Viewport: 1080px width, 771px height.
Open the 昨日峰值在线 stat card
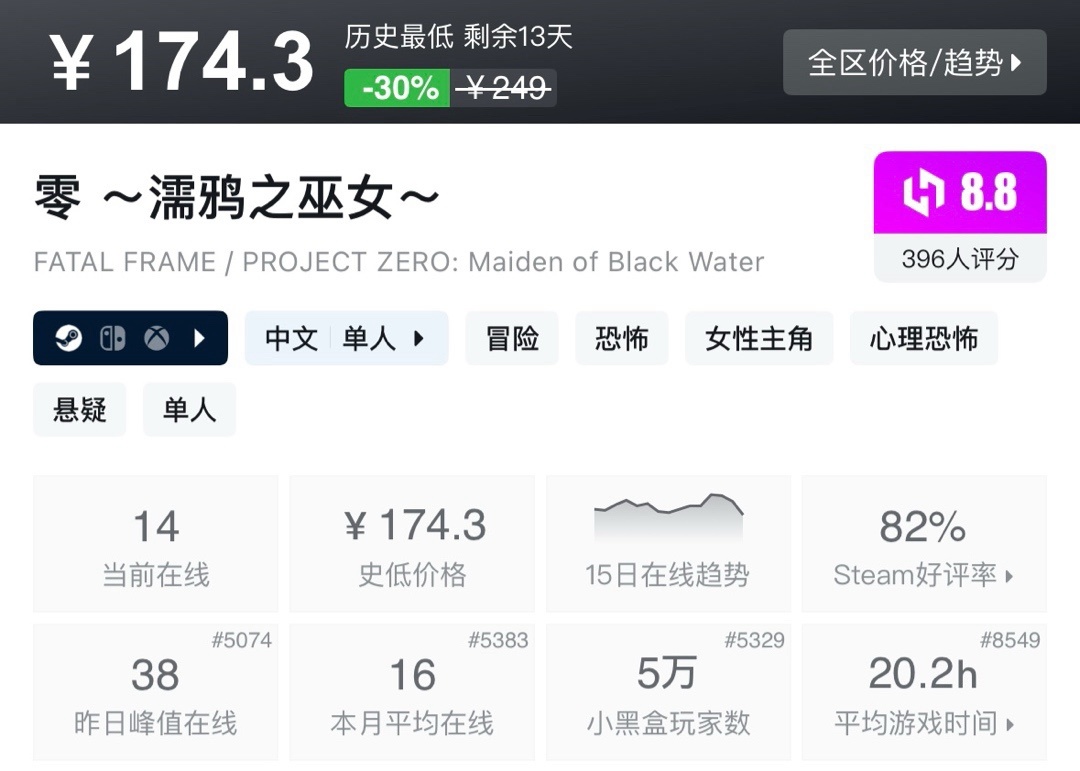[156, 692]
